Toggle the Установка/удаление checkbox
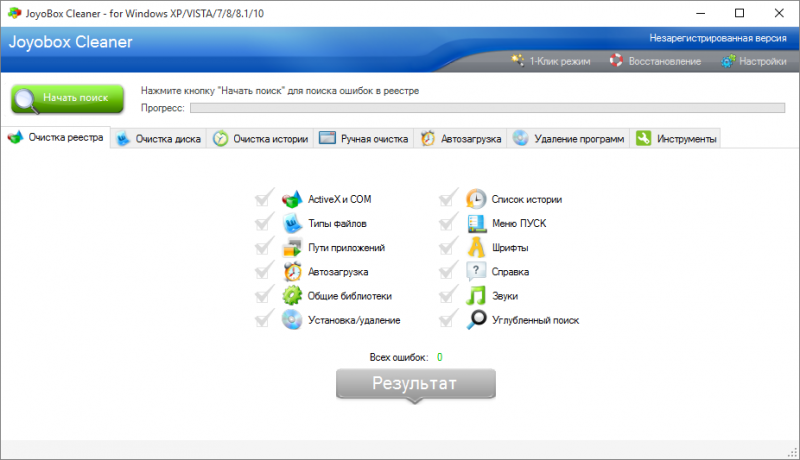This screenshot has height=460, width=800. tap(264, 319)
